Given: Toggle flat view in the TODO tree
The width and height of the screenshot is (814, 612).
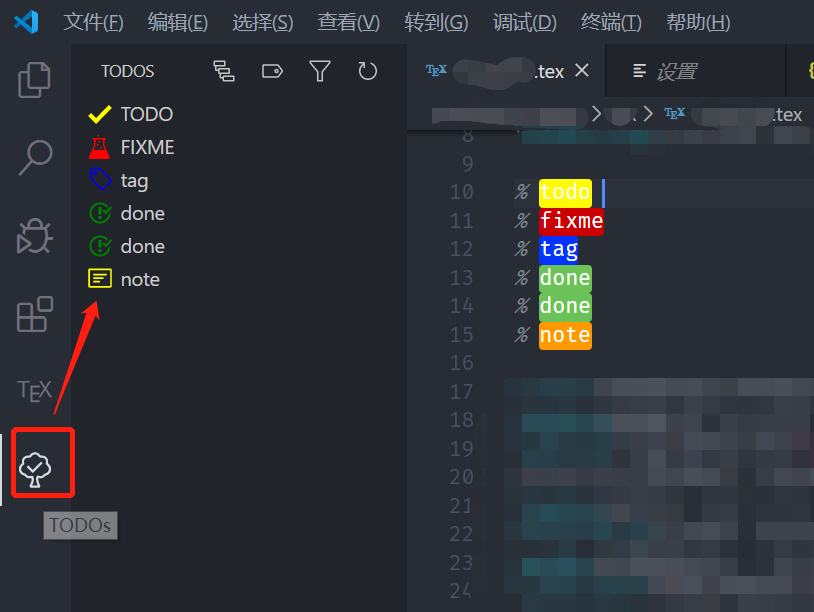Looking at the screenshot, I should coord(224,71).
